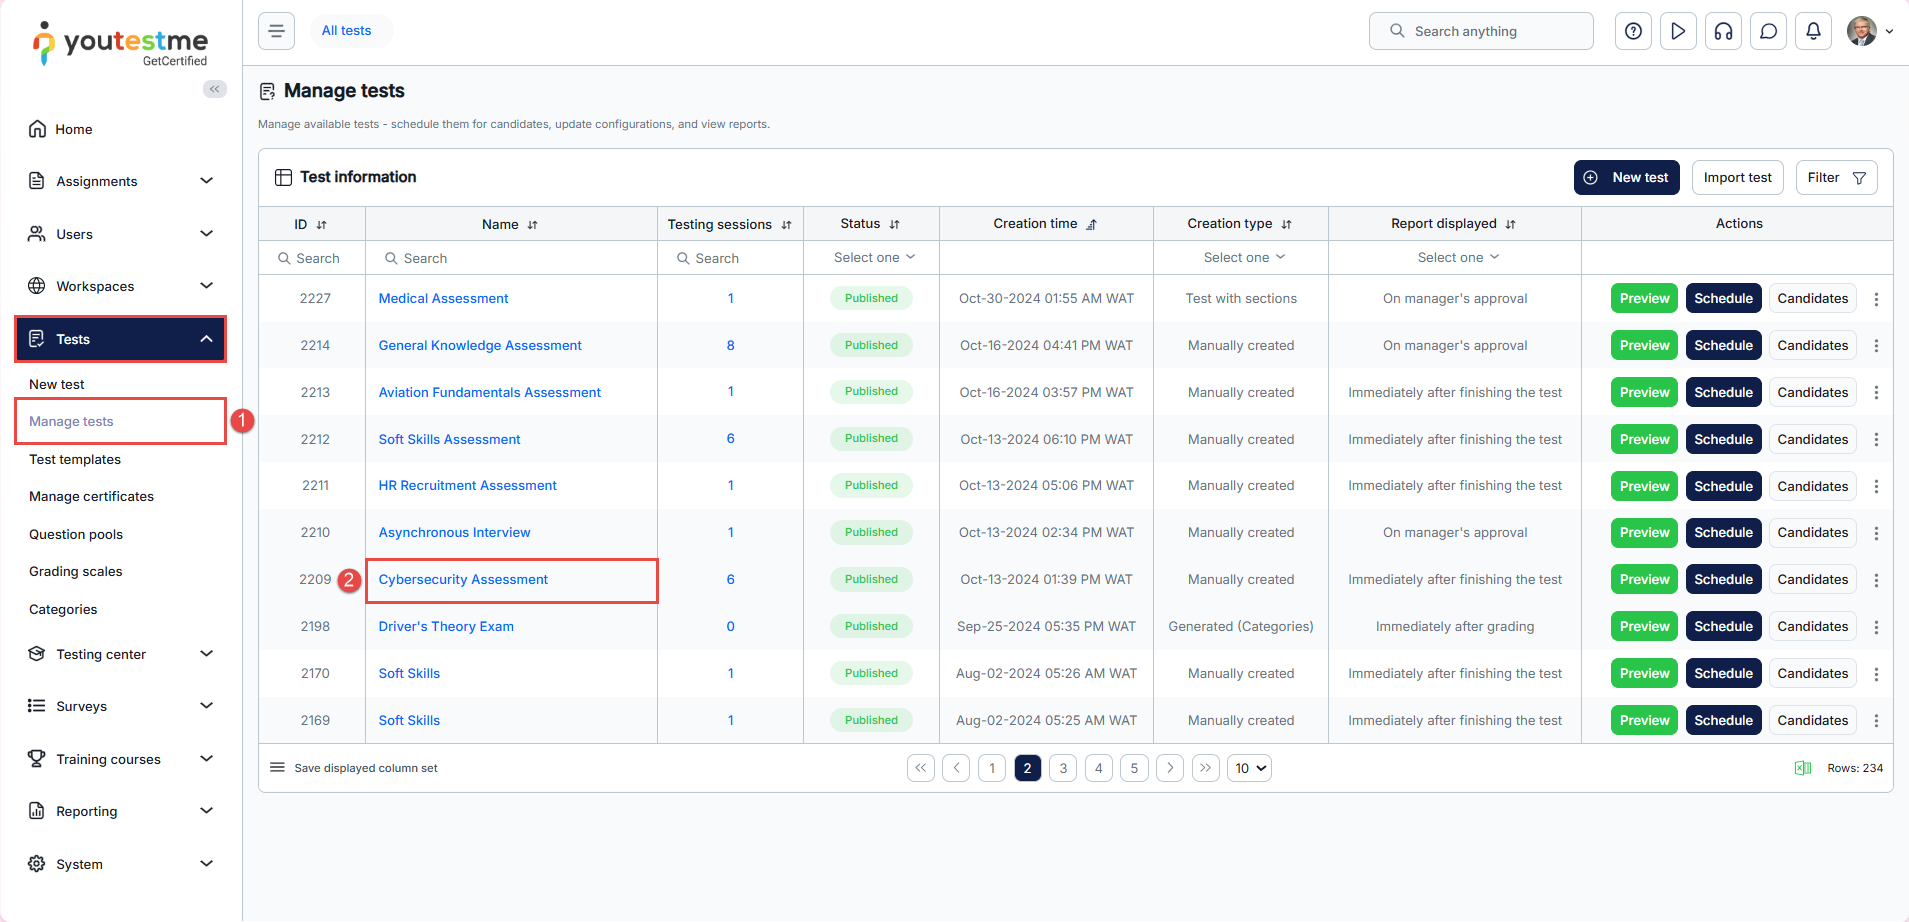Click the notifications bell icon

[1813, 31]
